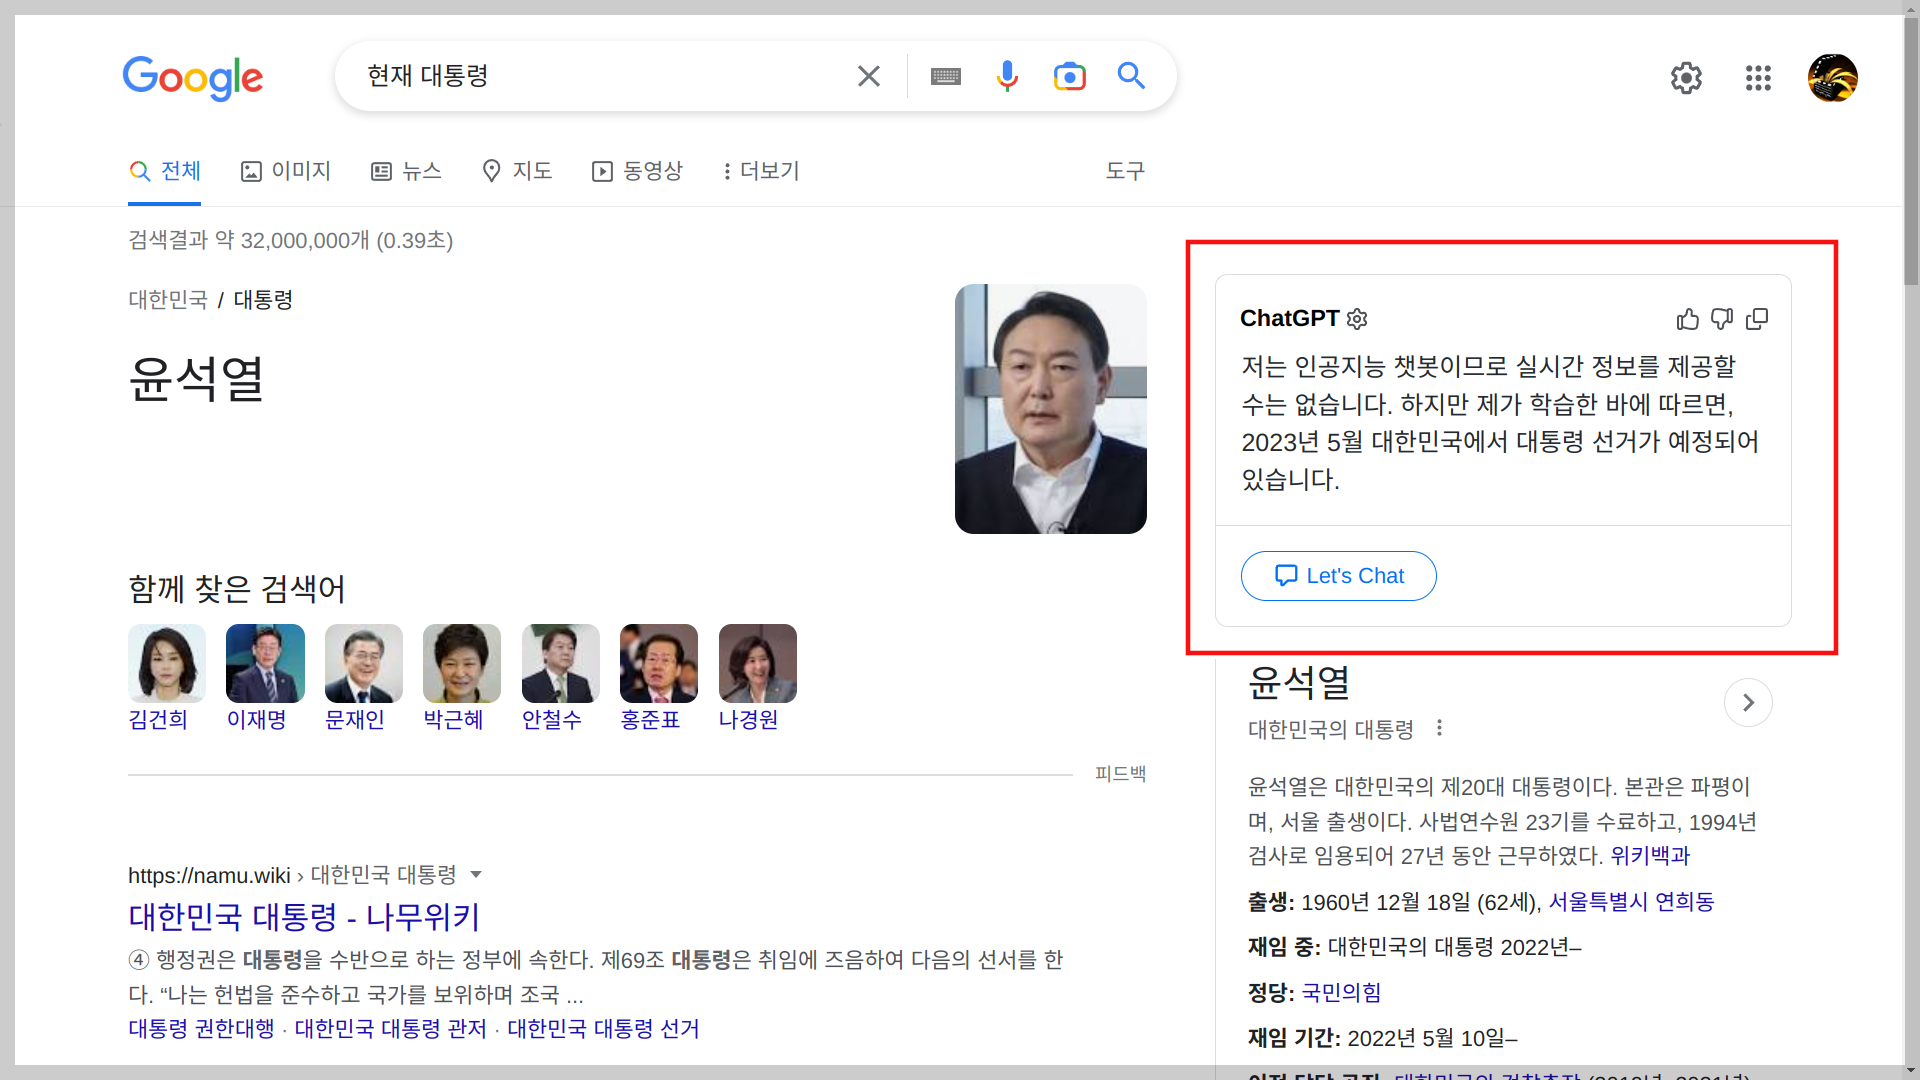Select the 전체 search tab
Viewport: 1920px width, 1080px height.
click(165, 171)
